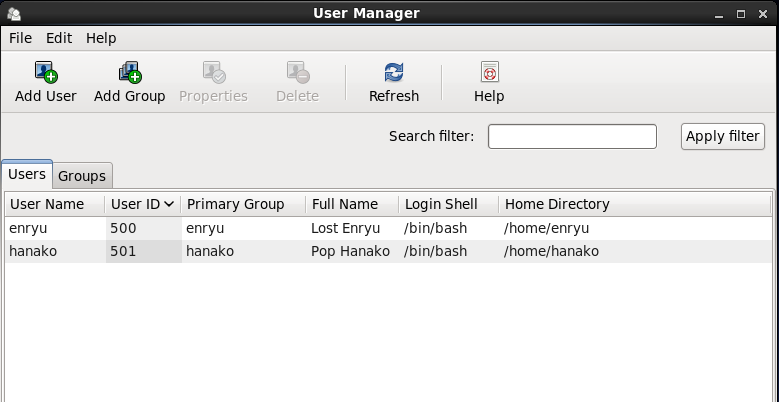This screenshot has width=779, height=402.
Task: Sort by User ID column arrow
Action: pos(169,204)
